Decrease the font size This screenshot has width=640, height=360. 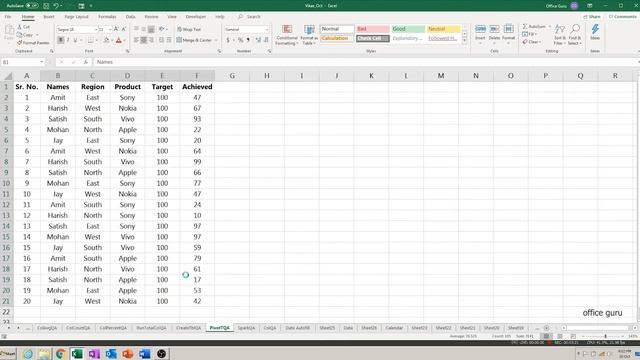tap(124, 29)
